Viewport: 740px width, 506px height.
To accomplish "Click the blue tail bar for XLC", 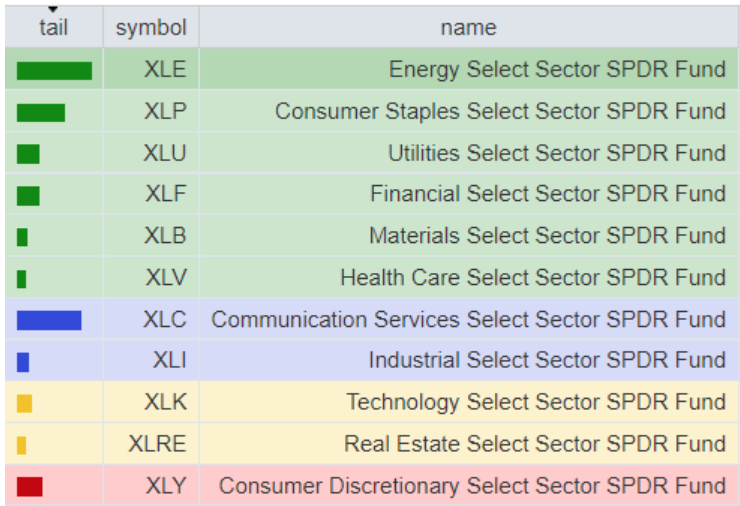I will 49,320.
